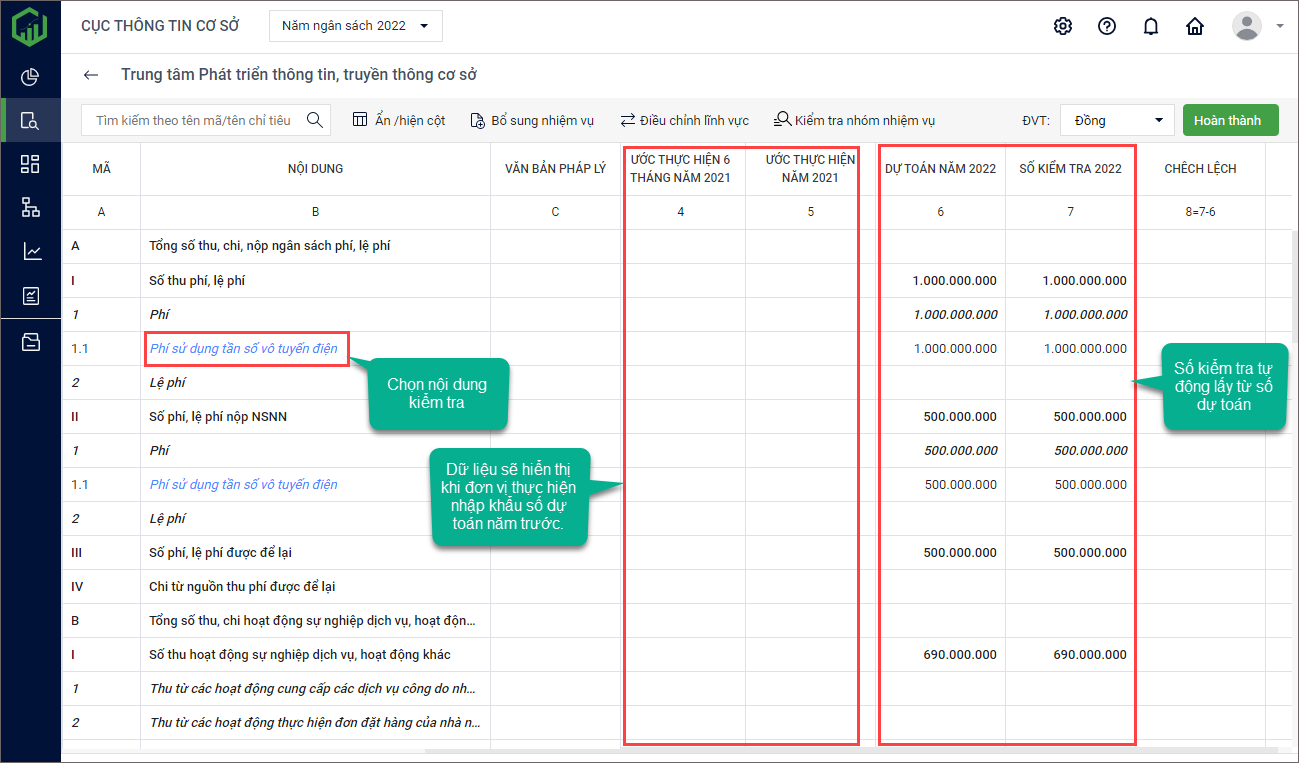
Task: Click the help question mark icon
Action: (1107, 26)
